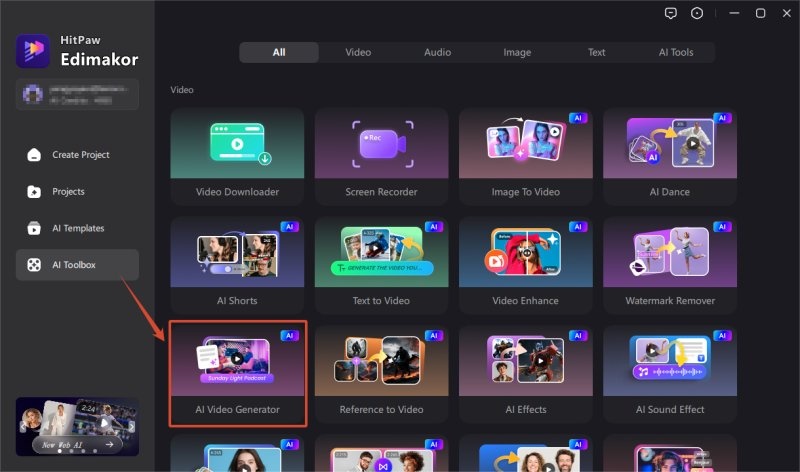The height and width of the screenshot is (472, 800).
Task: Click the user account info box
Action: click(78, 94)
